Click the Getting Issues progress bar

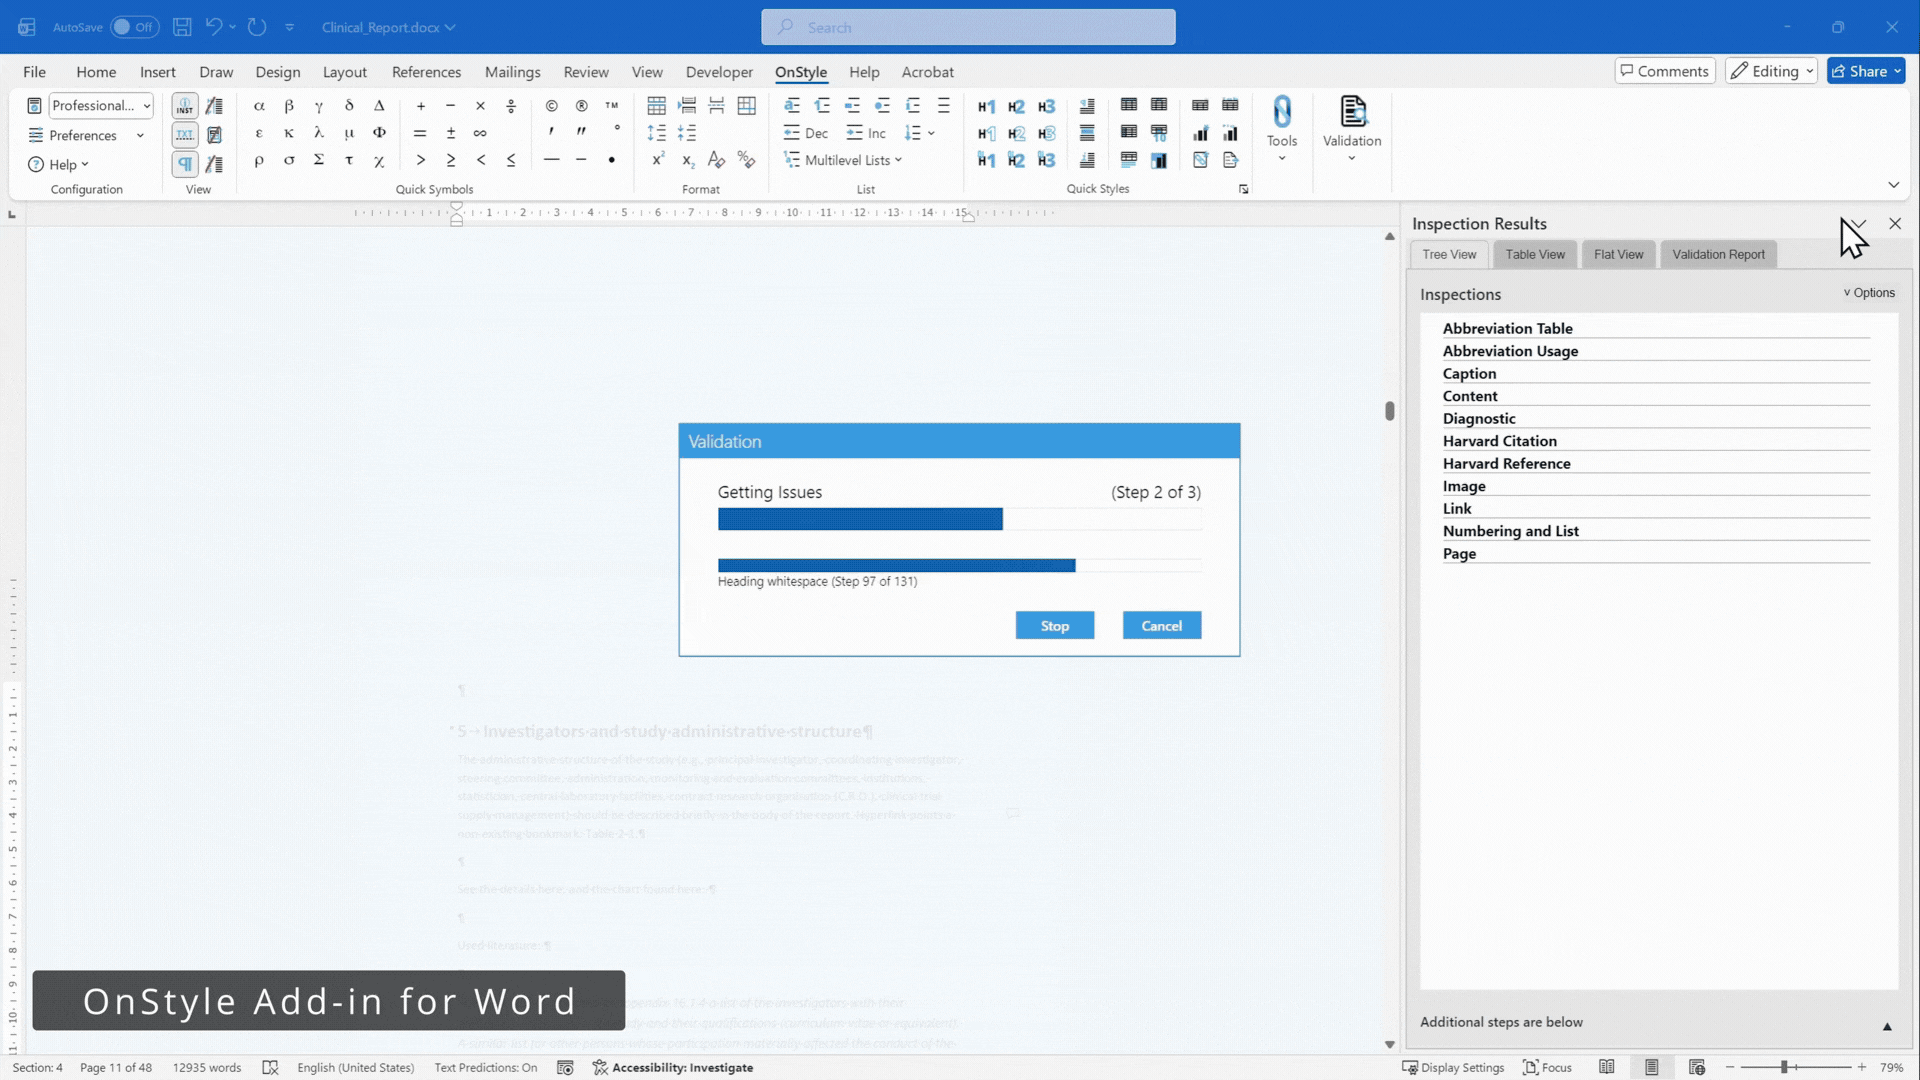pos(960,519)
